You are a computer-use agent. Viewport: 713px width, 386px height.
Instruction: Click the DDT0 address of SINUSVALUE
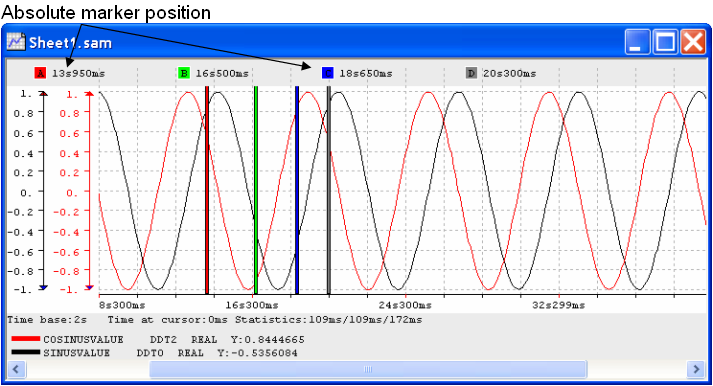point(150,353)
